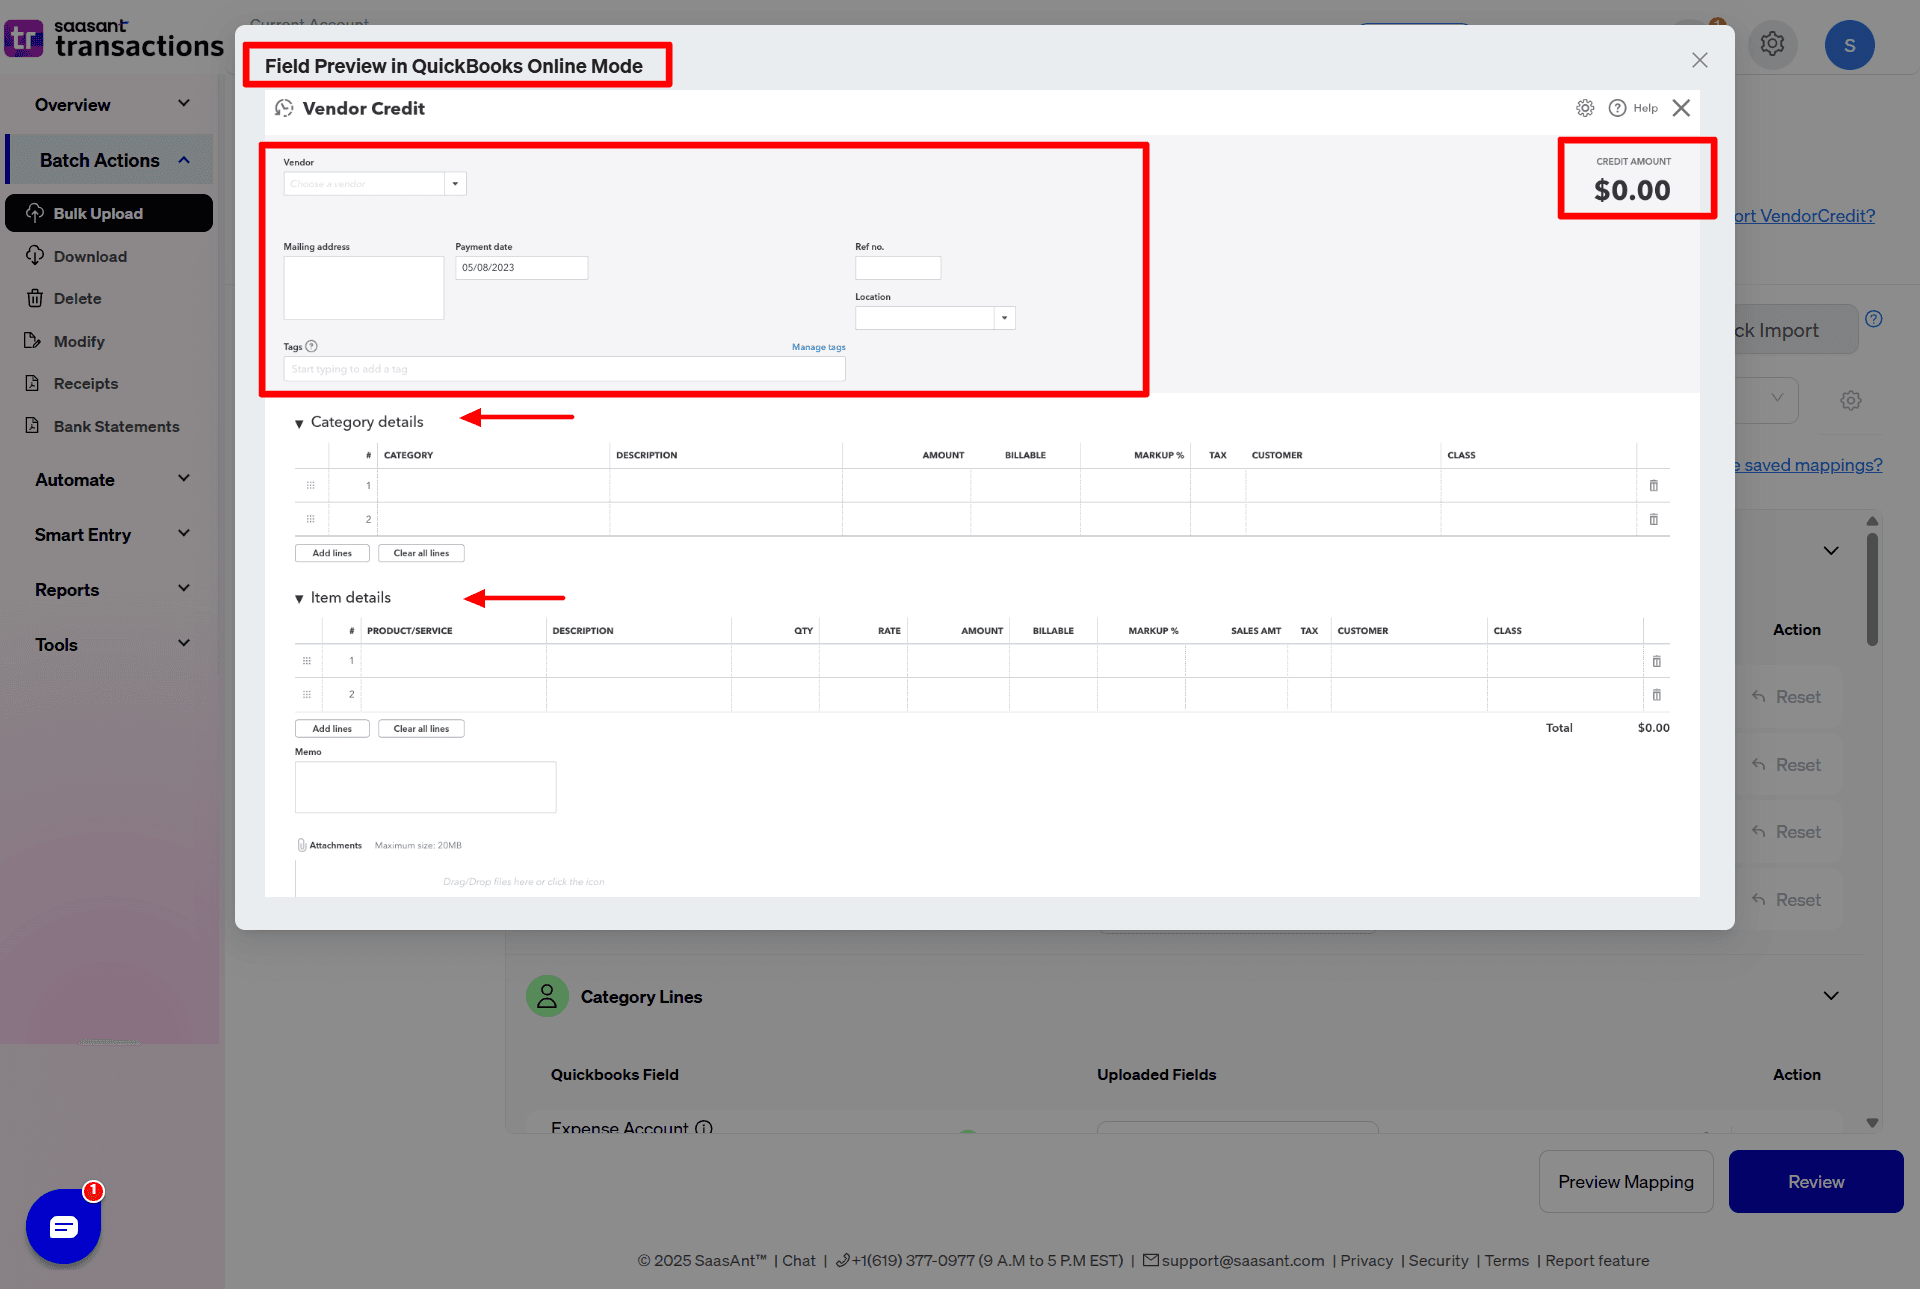Expand the Automate sidebar menu

183,479
